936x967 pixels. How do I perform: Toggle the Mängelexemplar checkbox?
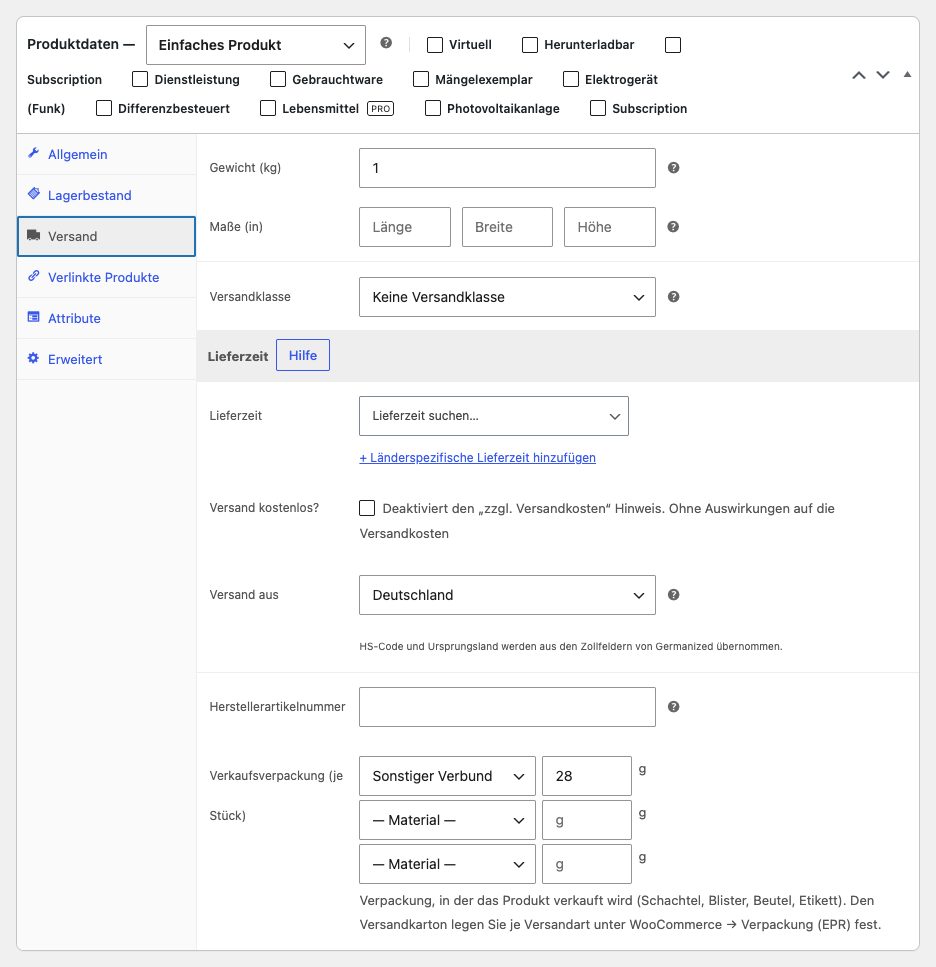(x=421, y=79)
